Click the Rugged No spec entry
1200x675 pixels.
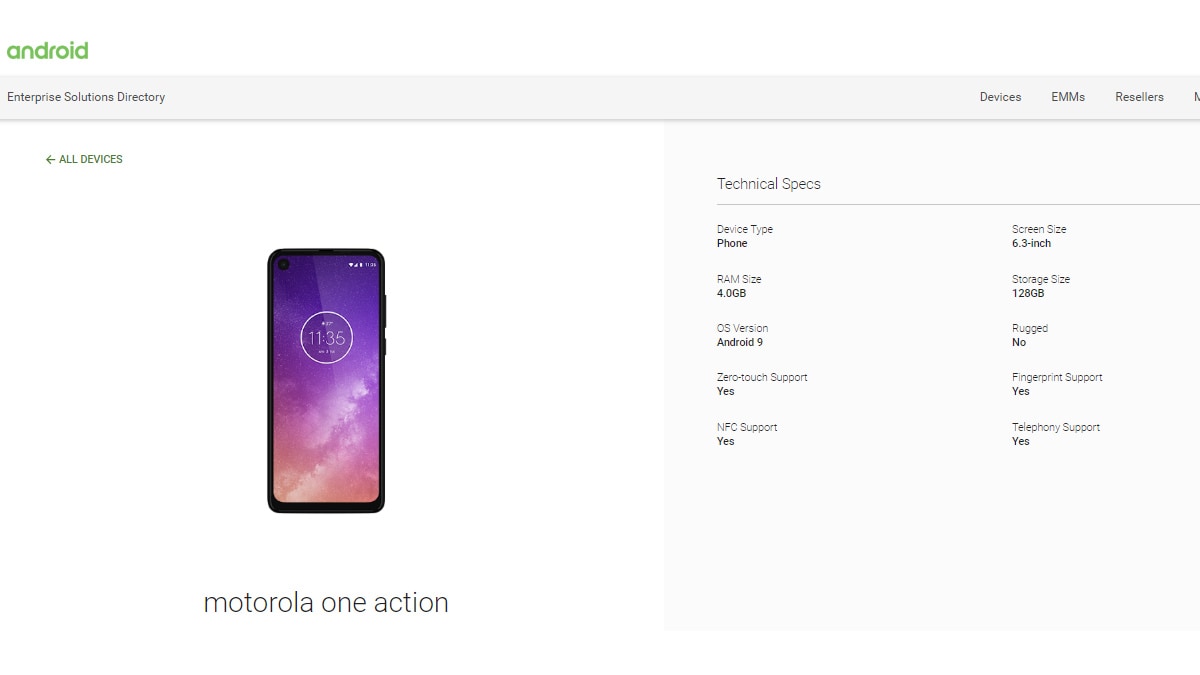tap(1022, 335)
